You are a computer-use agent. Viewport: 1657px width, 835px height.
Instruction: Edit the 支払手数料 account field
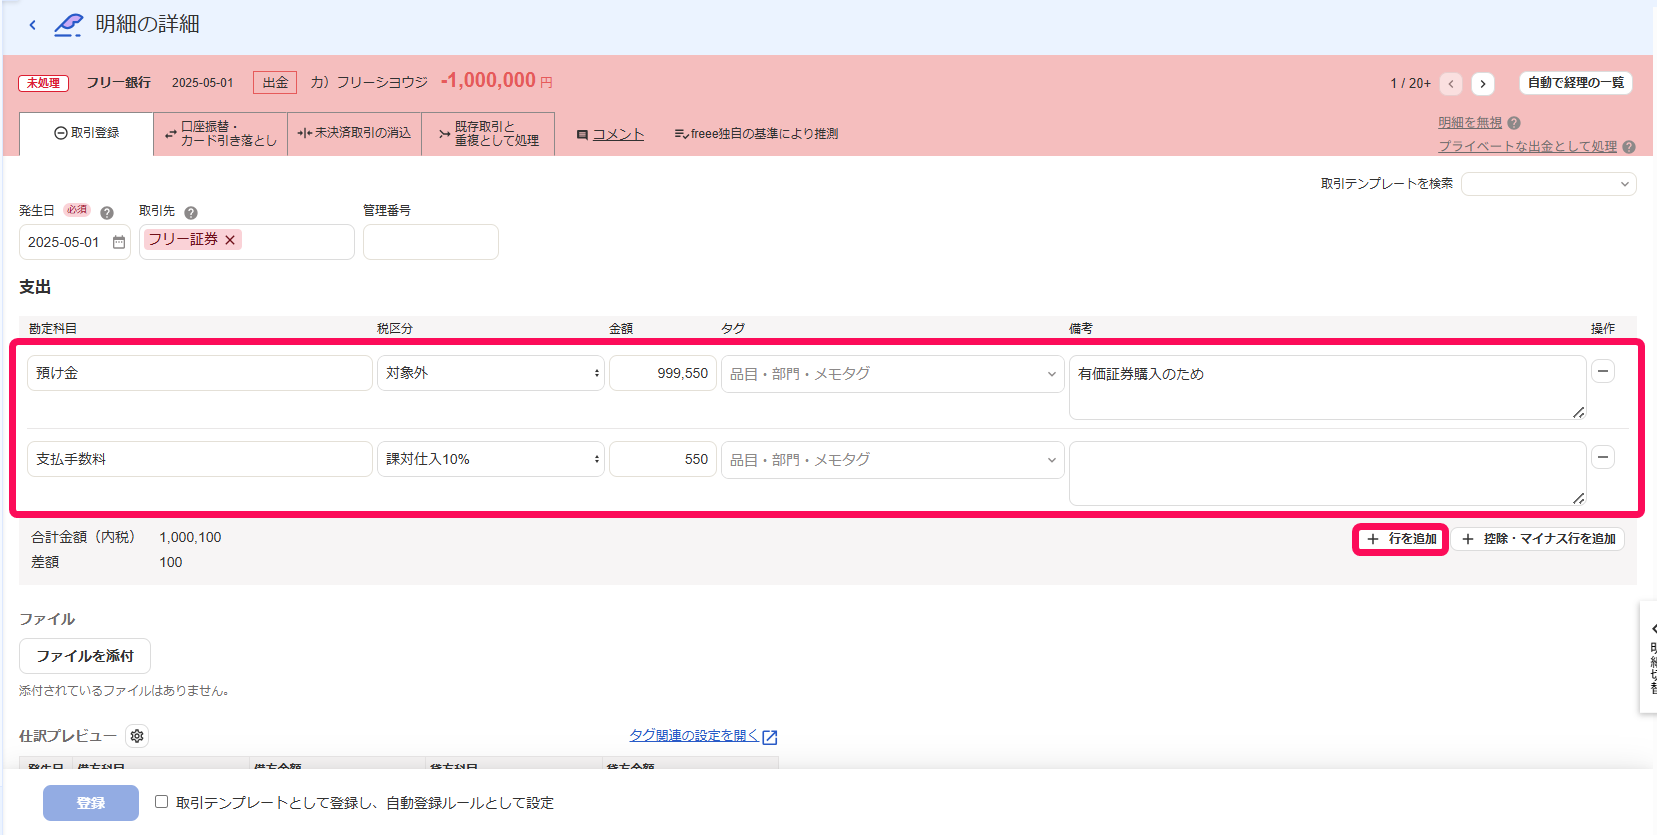coord(200,459)
